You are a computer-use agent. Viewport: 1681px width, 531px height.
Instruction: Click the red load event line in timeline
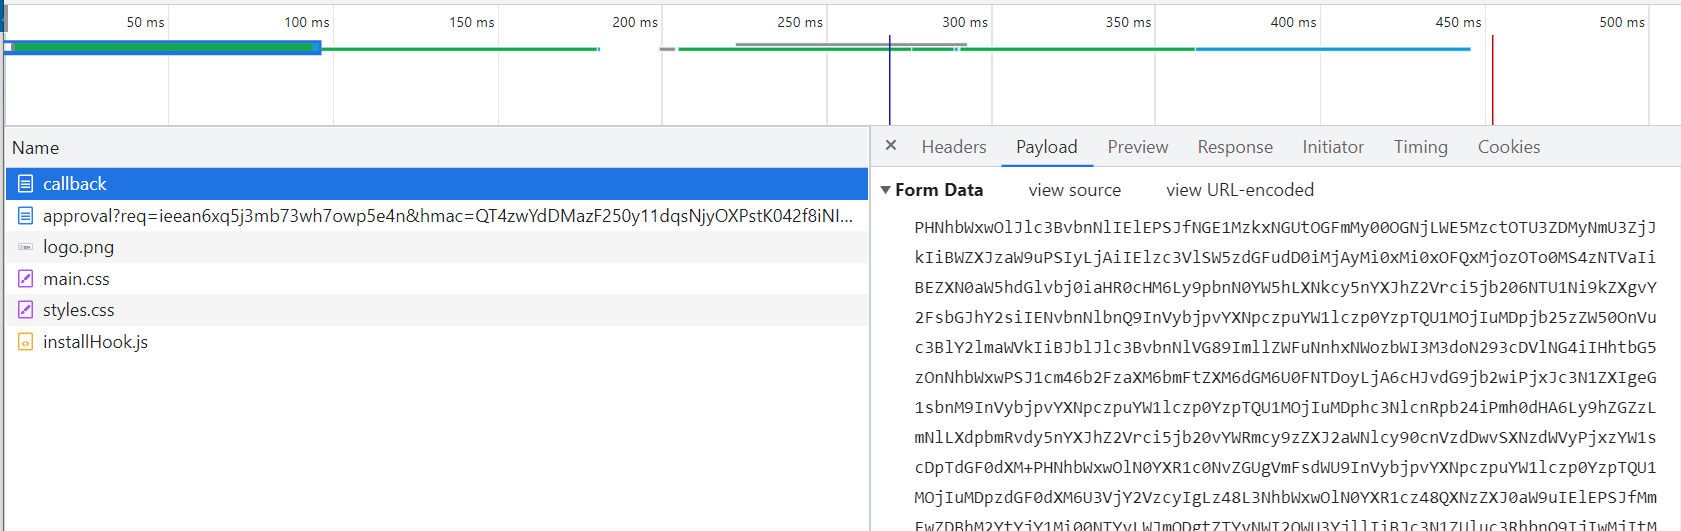(x=1492, y=80)
